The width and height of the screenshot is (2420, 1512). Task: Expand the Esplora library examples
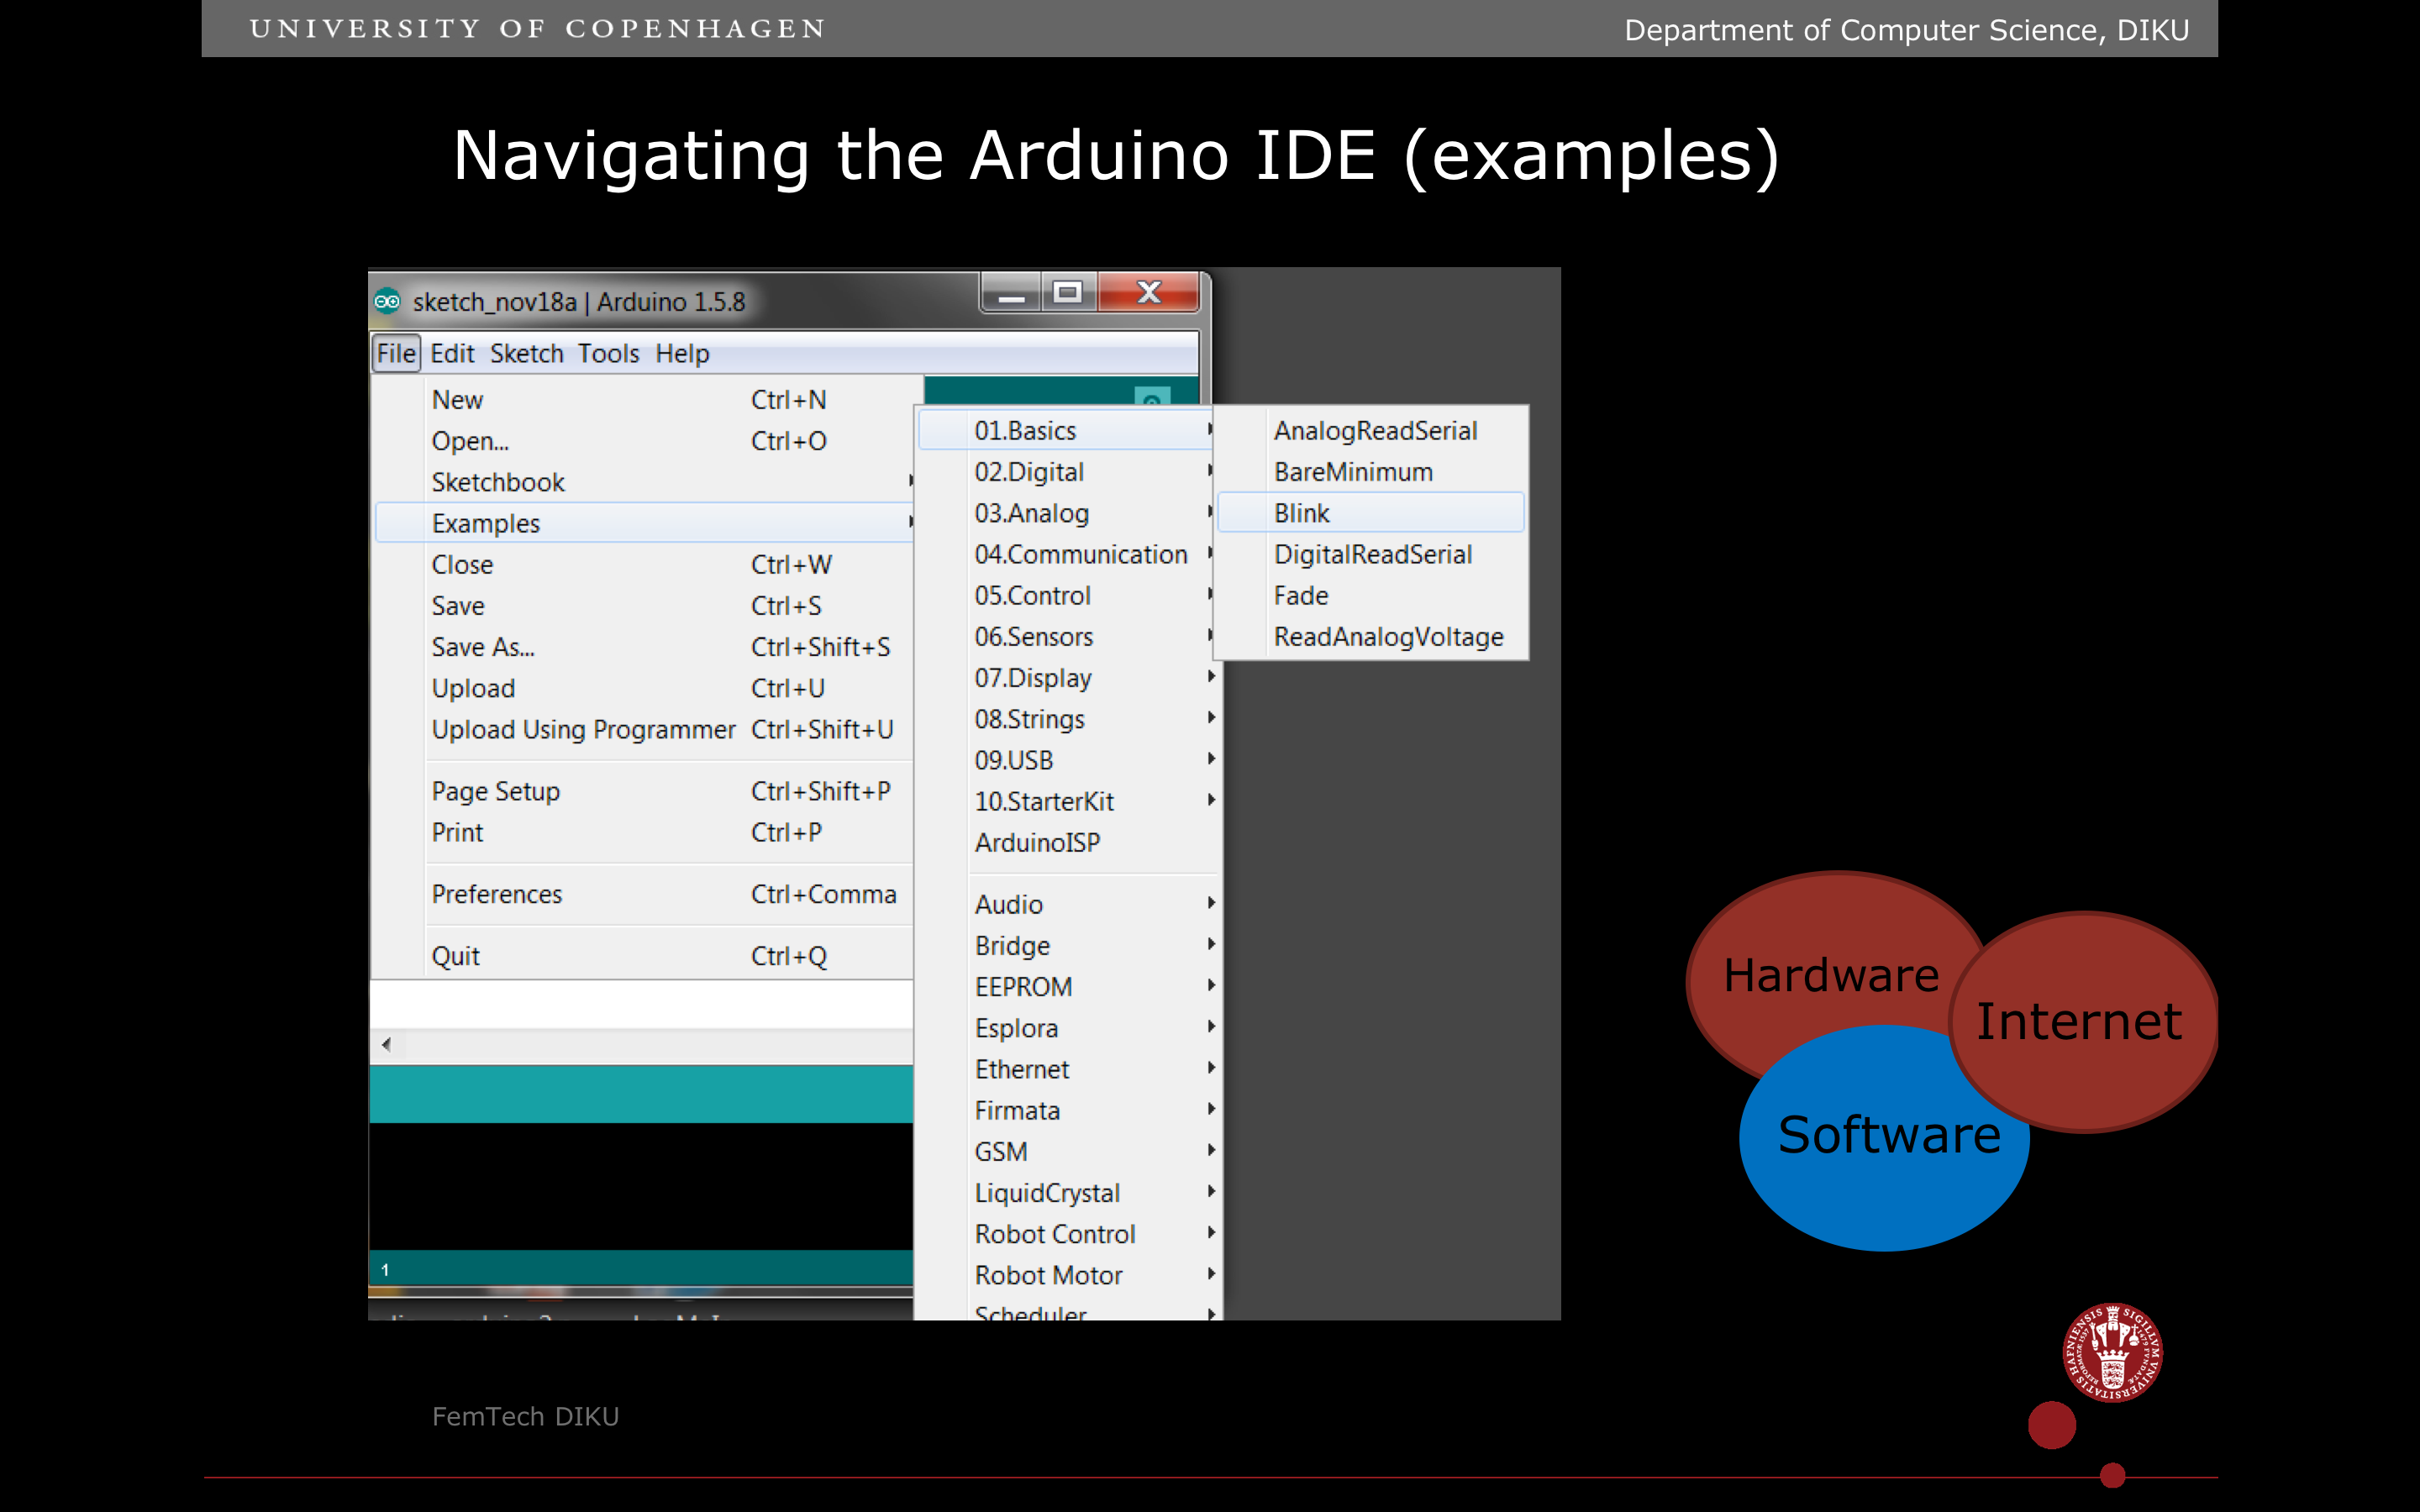point(1067,1028)
